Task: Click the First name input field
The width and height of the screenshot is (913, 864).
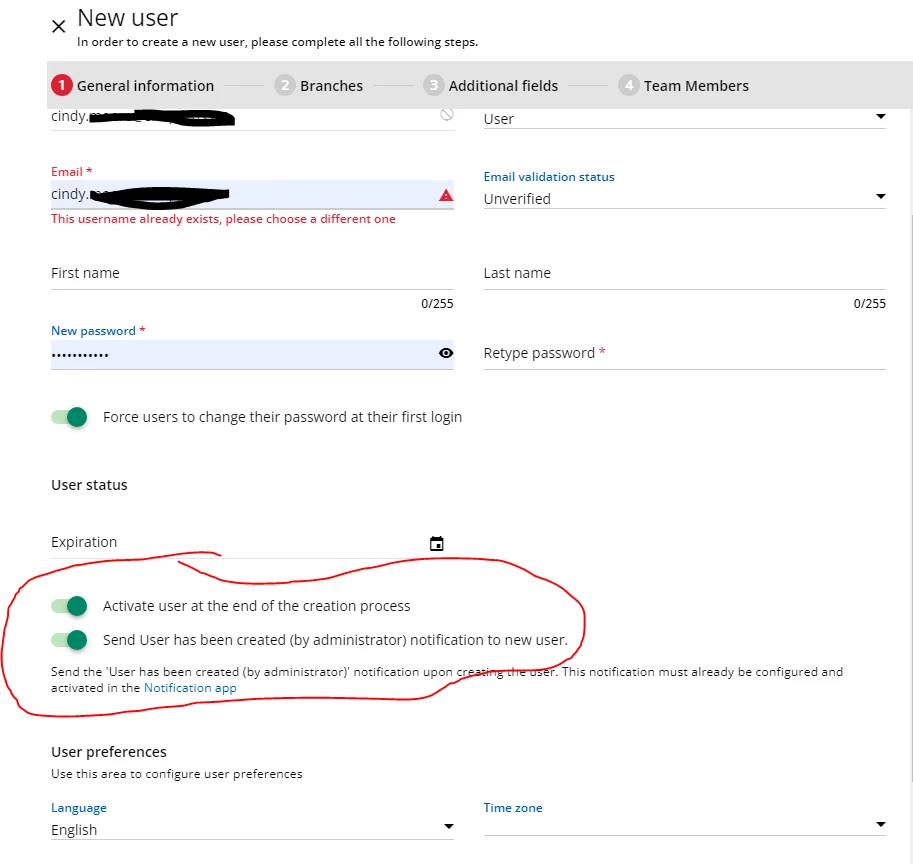Action: click(x=252, y=274)
